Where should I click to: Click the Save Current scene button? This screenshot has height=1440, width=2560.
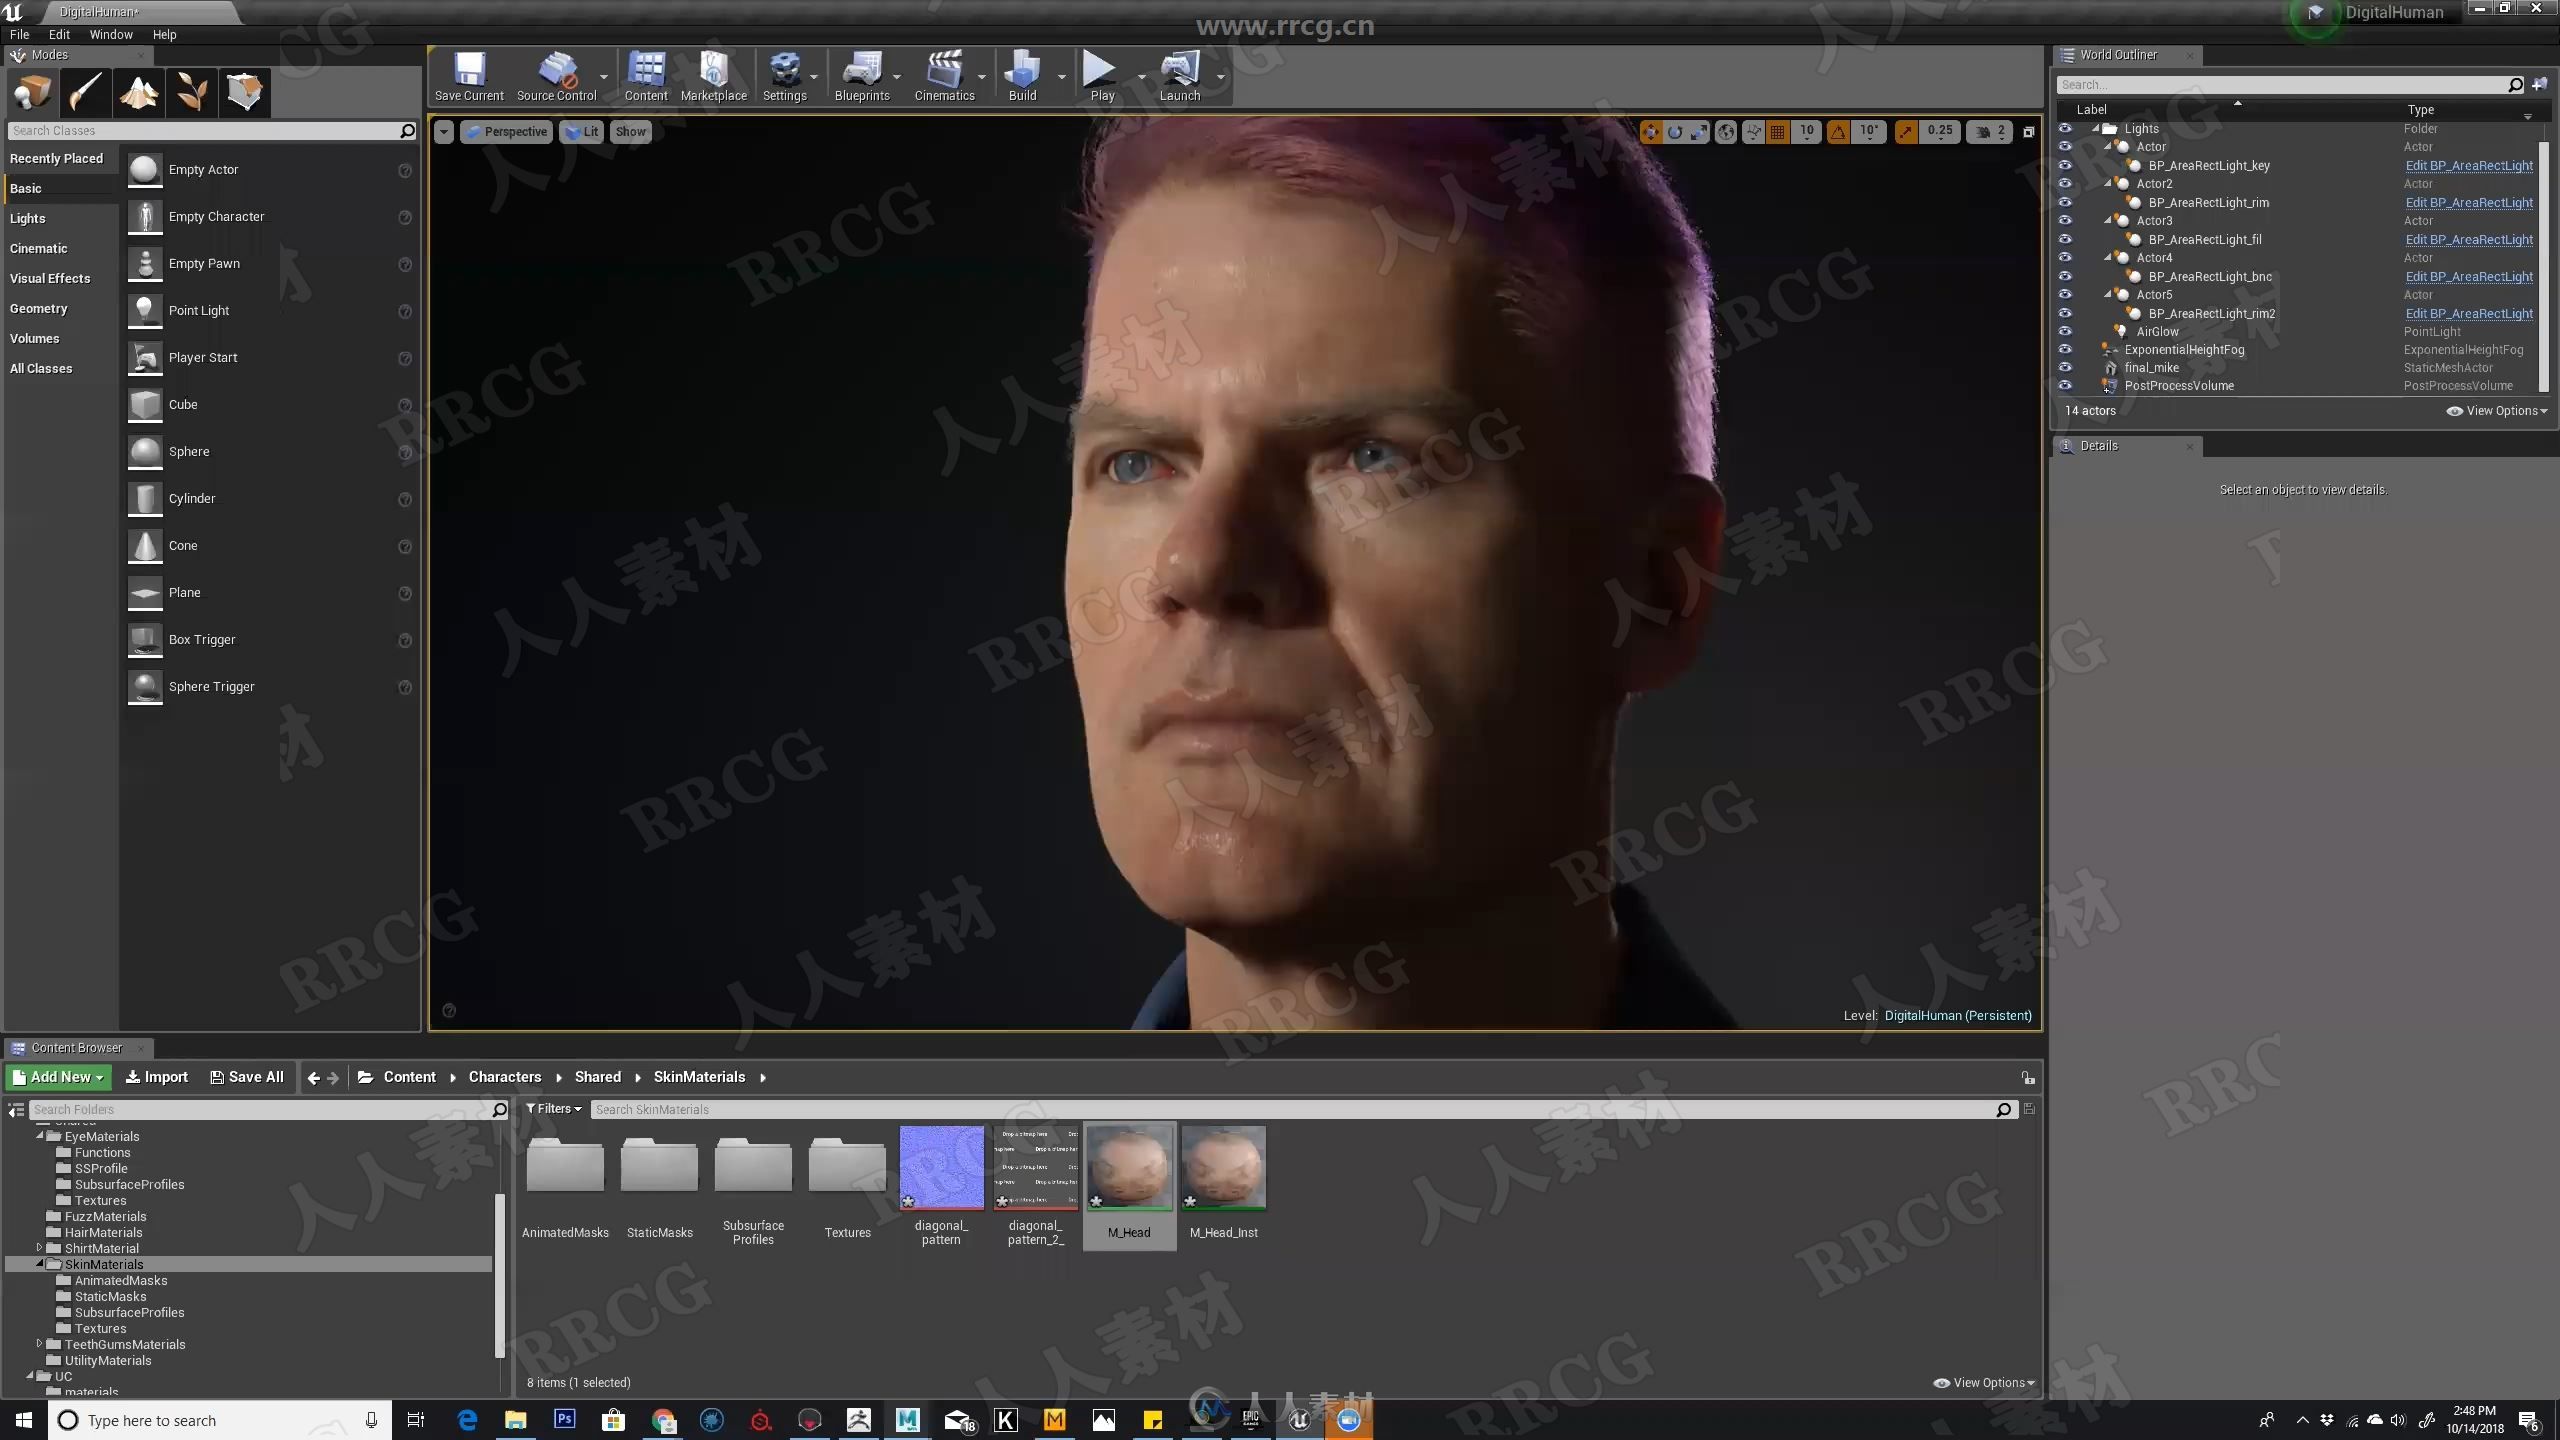[466, 76]
